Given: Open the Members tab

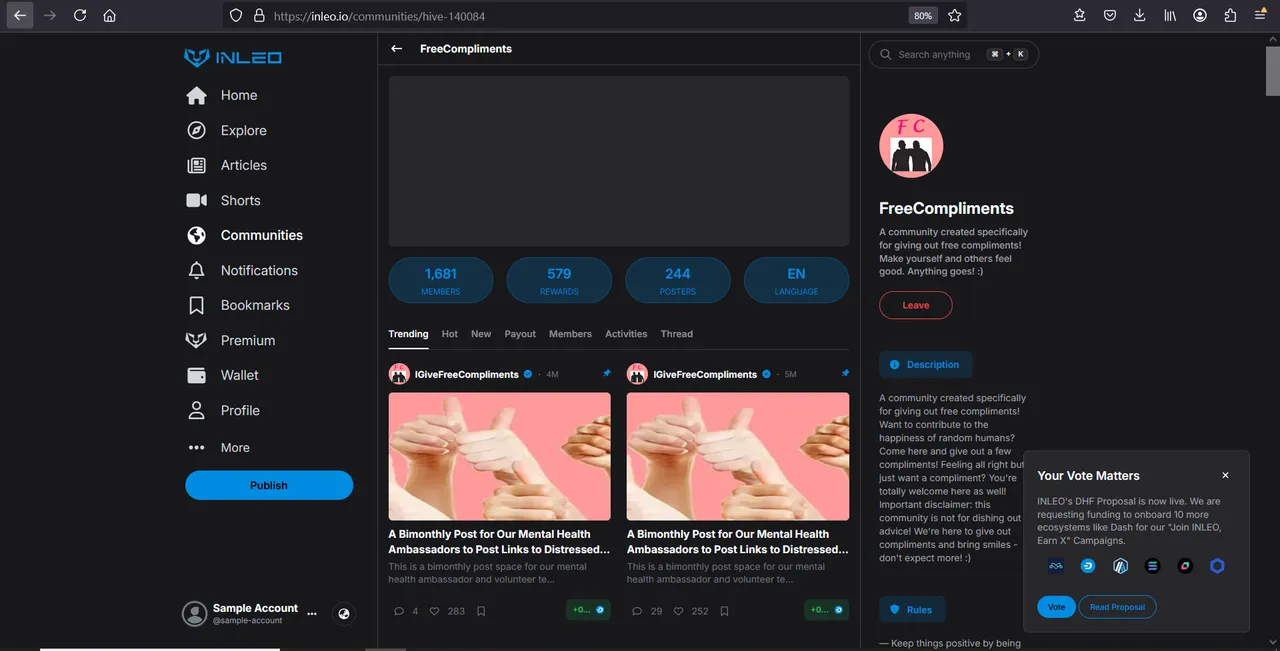Looking at the screenshot, I should (x=570, y=334).
